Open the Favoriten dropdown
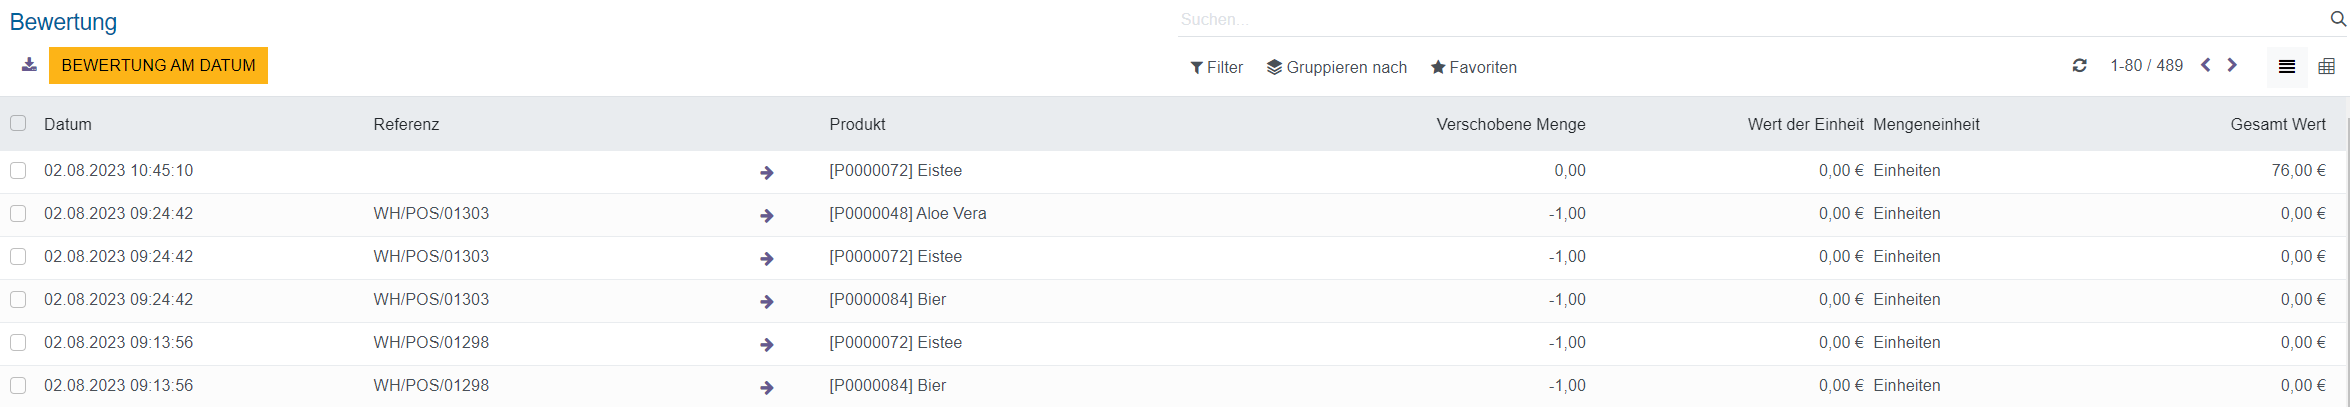Viewport: 2350px width, 407px height. (1473, 67)
